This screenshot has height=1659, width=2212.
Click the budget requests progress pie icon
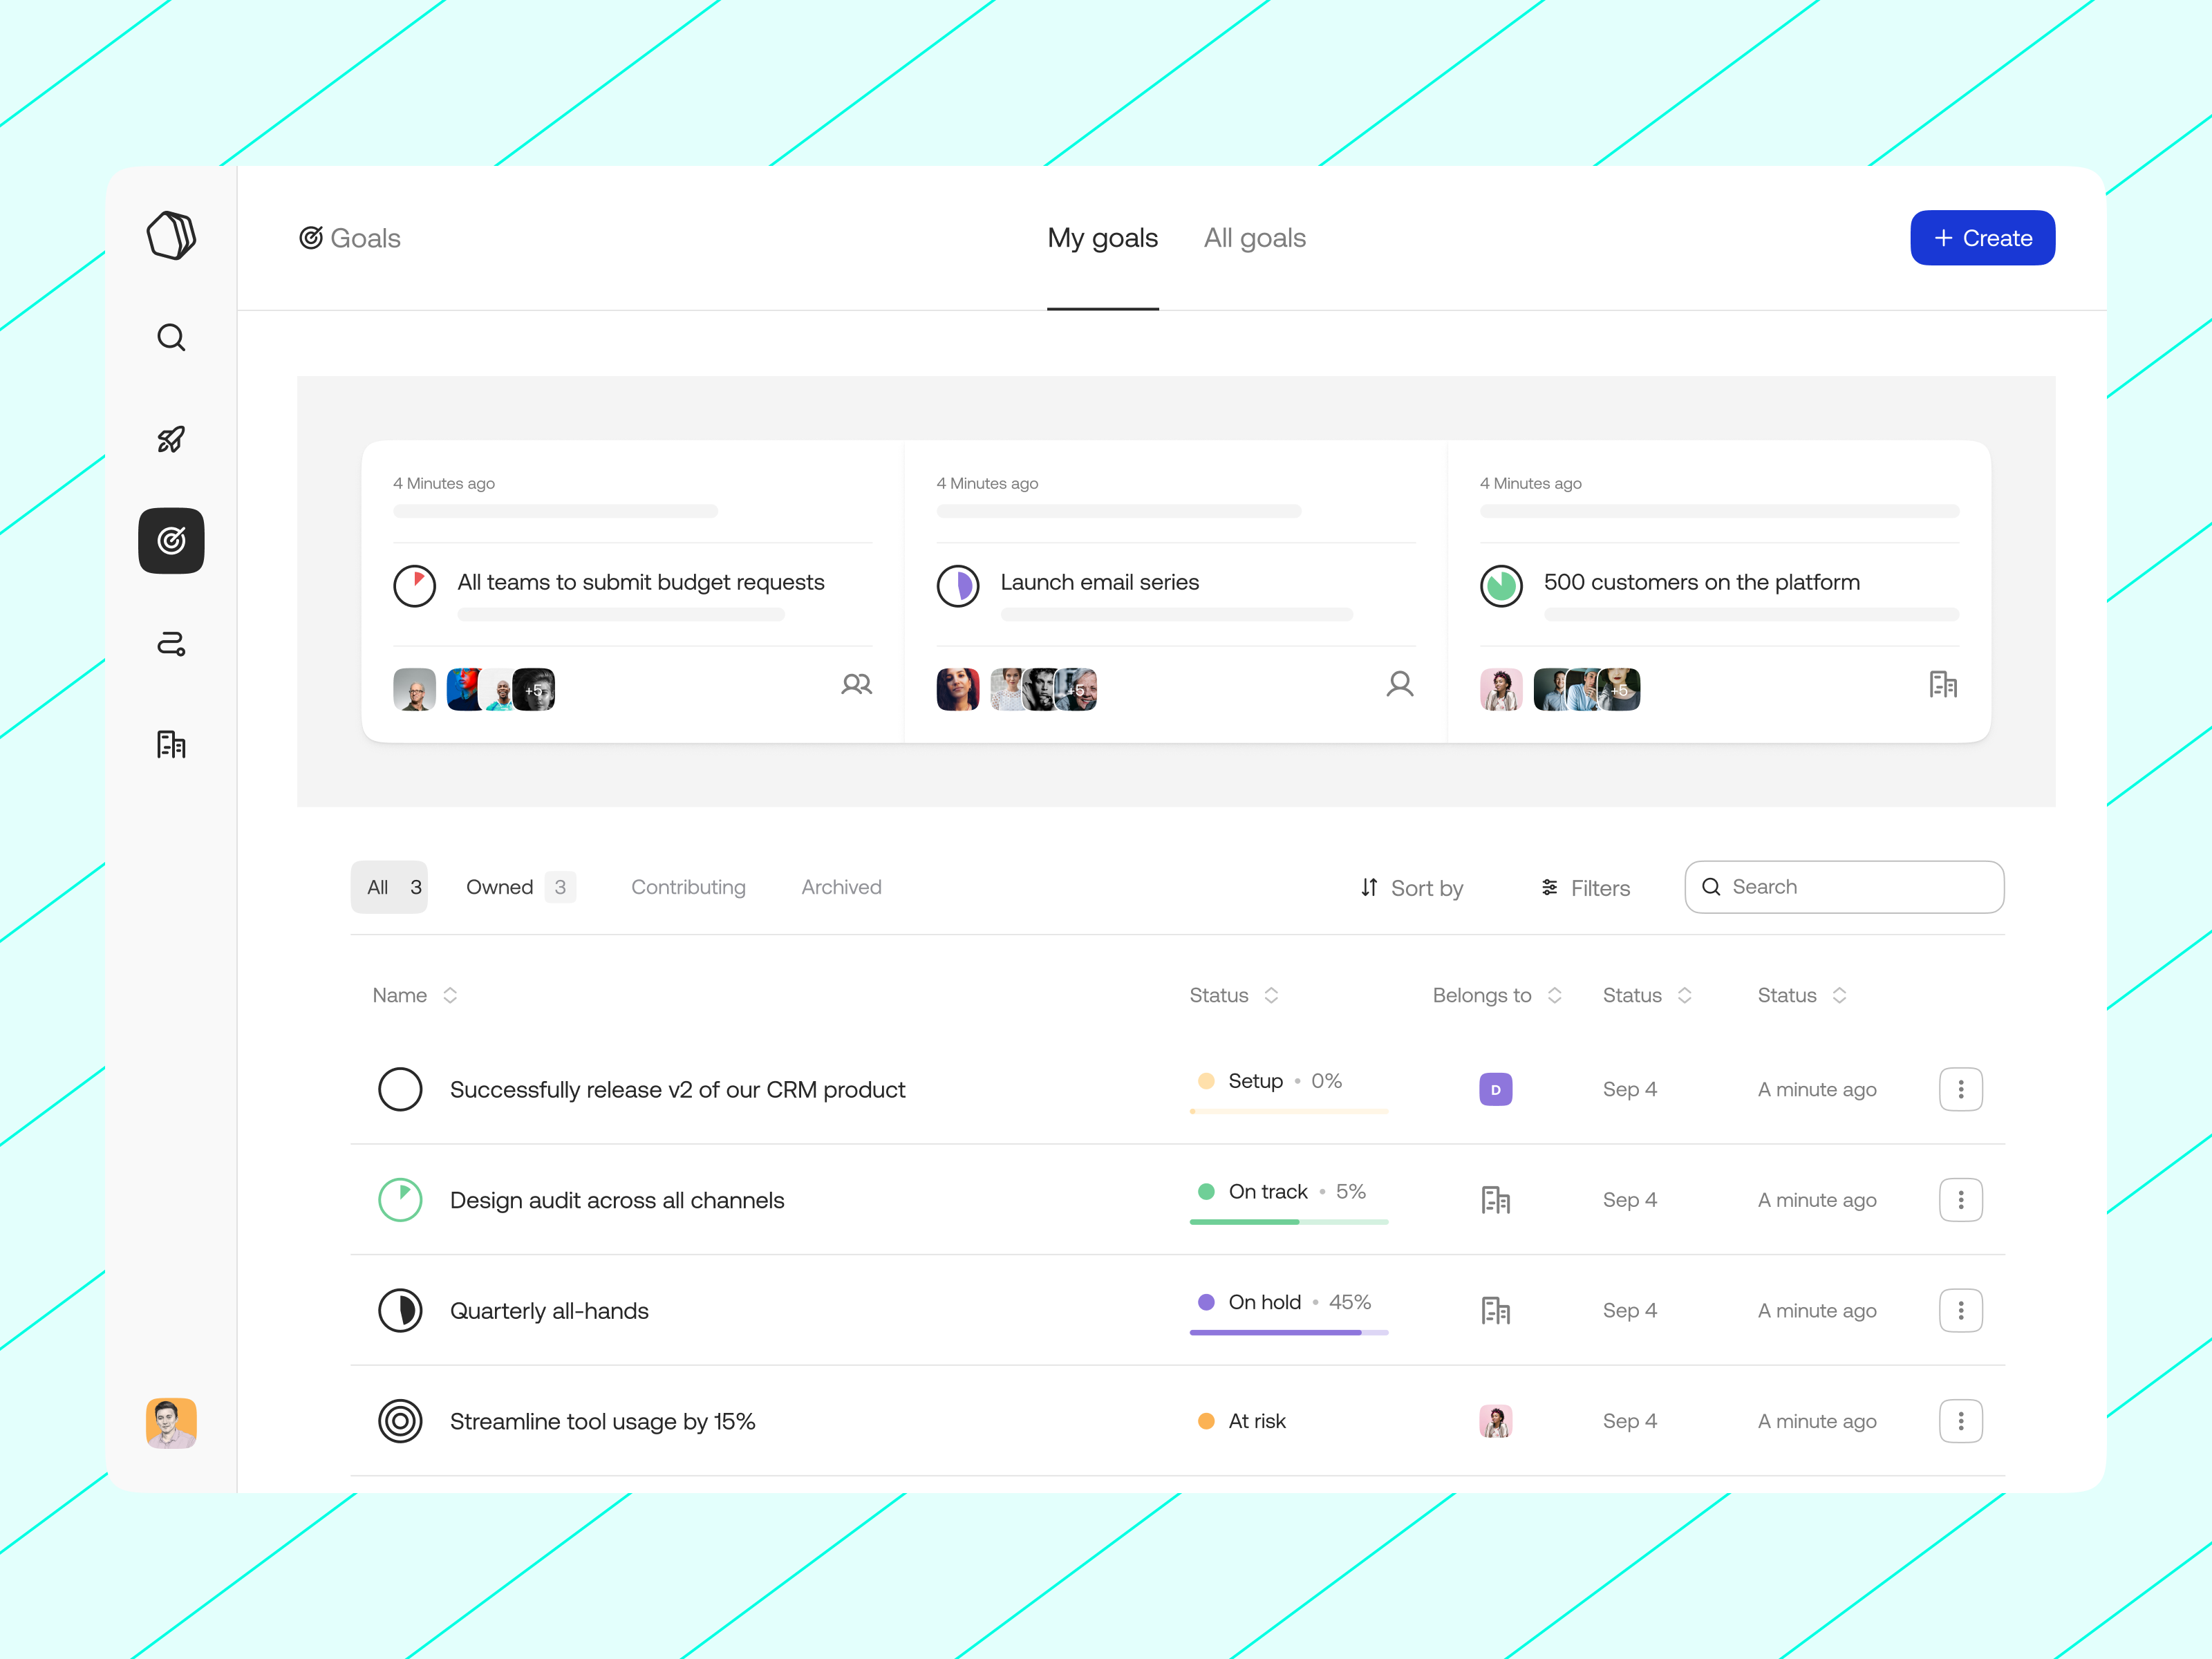pyautogui.click(x=414, y=586)
